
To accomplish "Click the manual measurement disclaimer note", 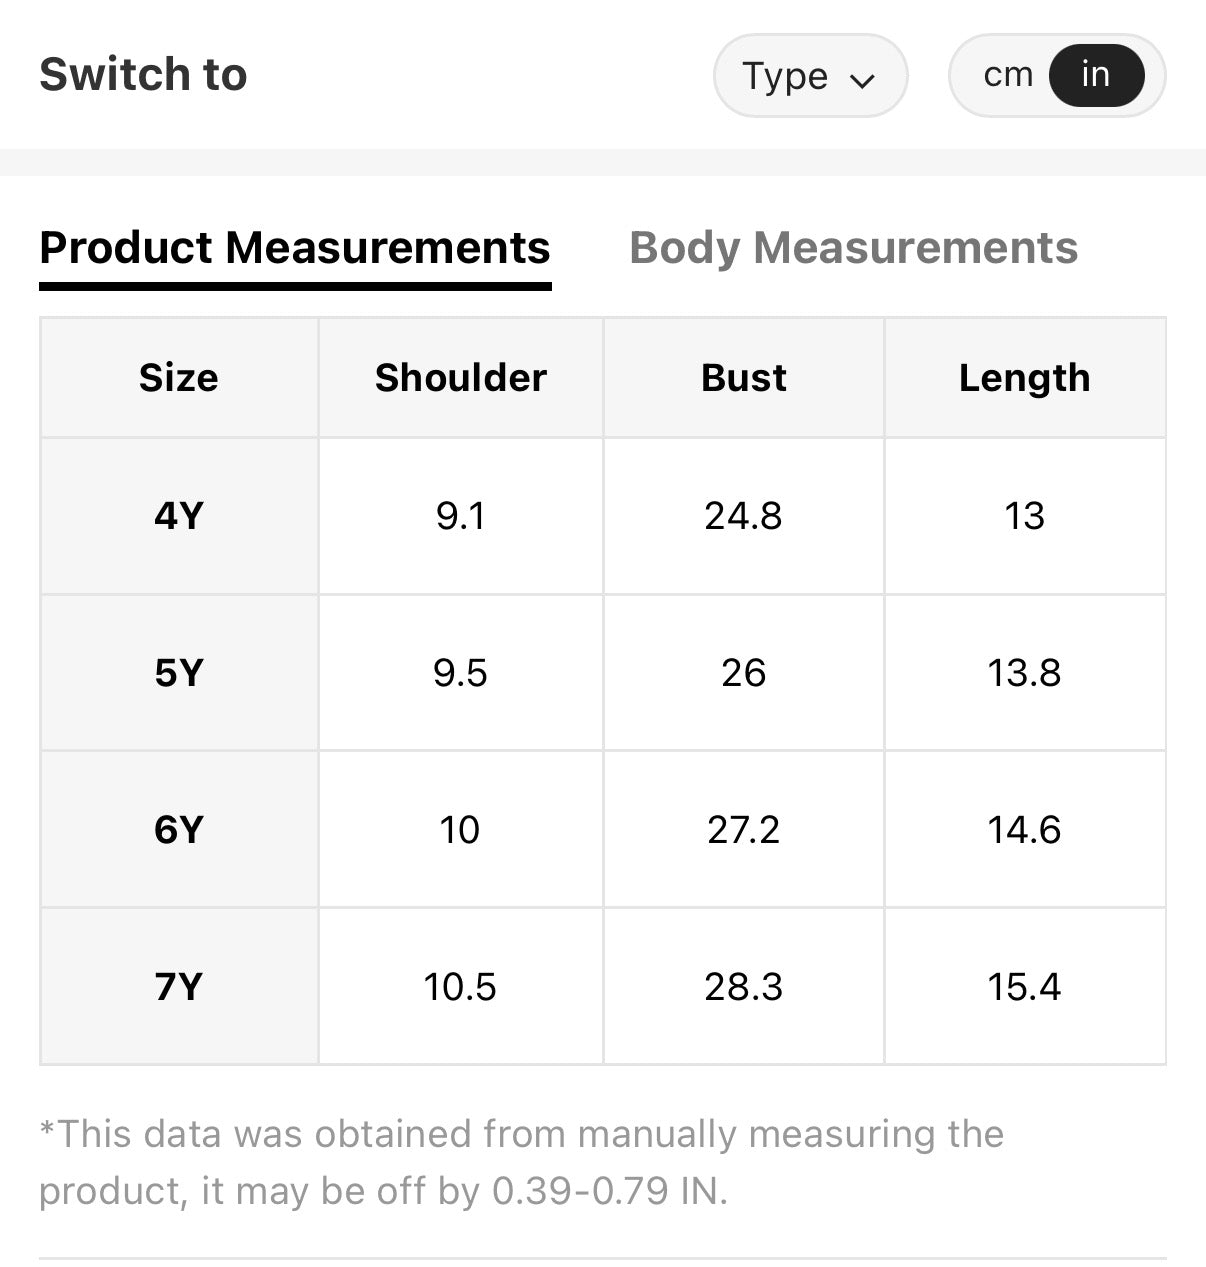I will [520, 1162].
